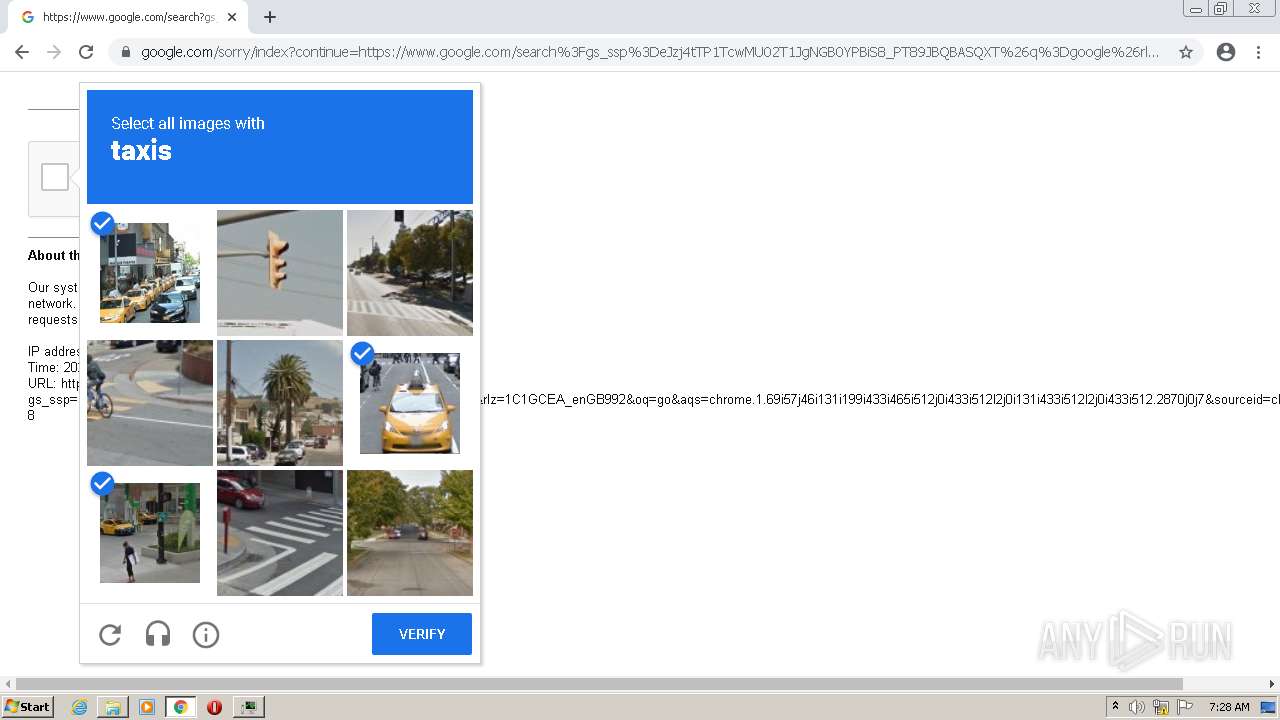Image resolution: width=1280 pixels, height=720 pixels.
Task: Select the cyclist on sidewalk tile
Action: (150, 403)
